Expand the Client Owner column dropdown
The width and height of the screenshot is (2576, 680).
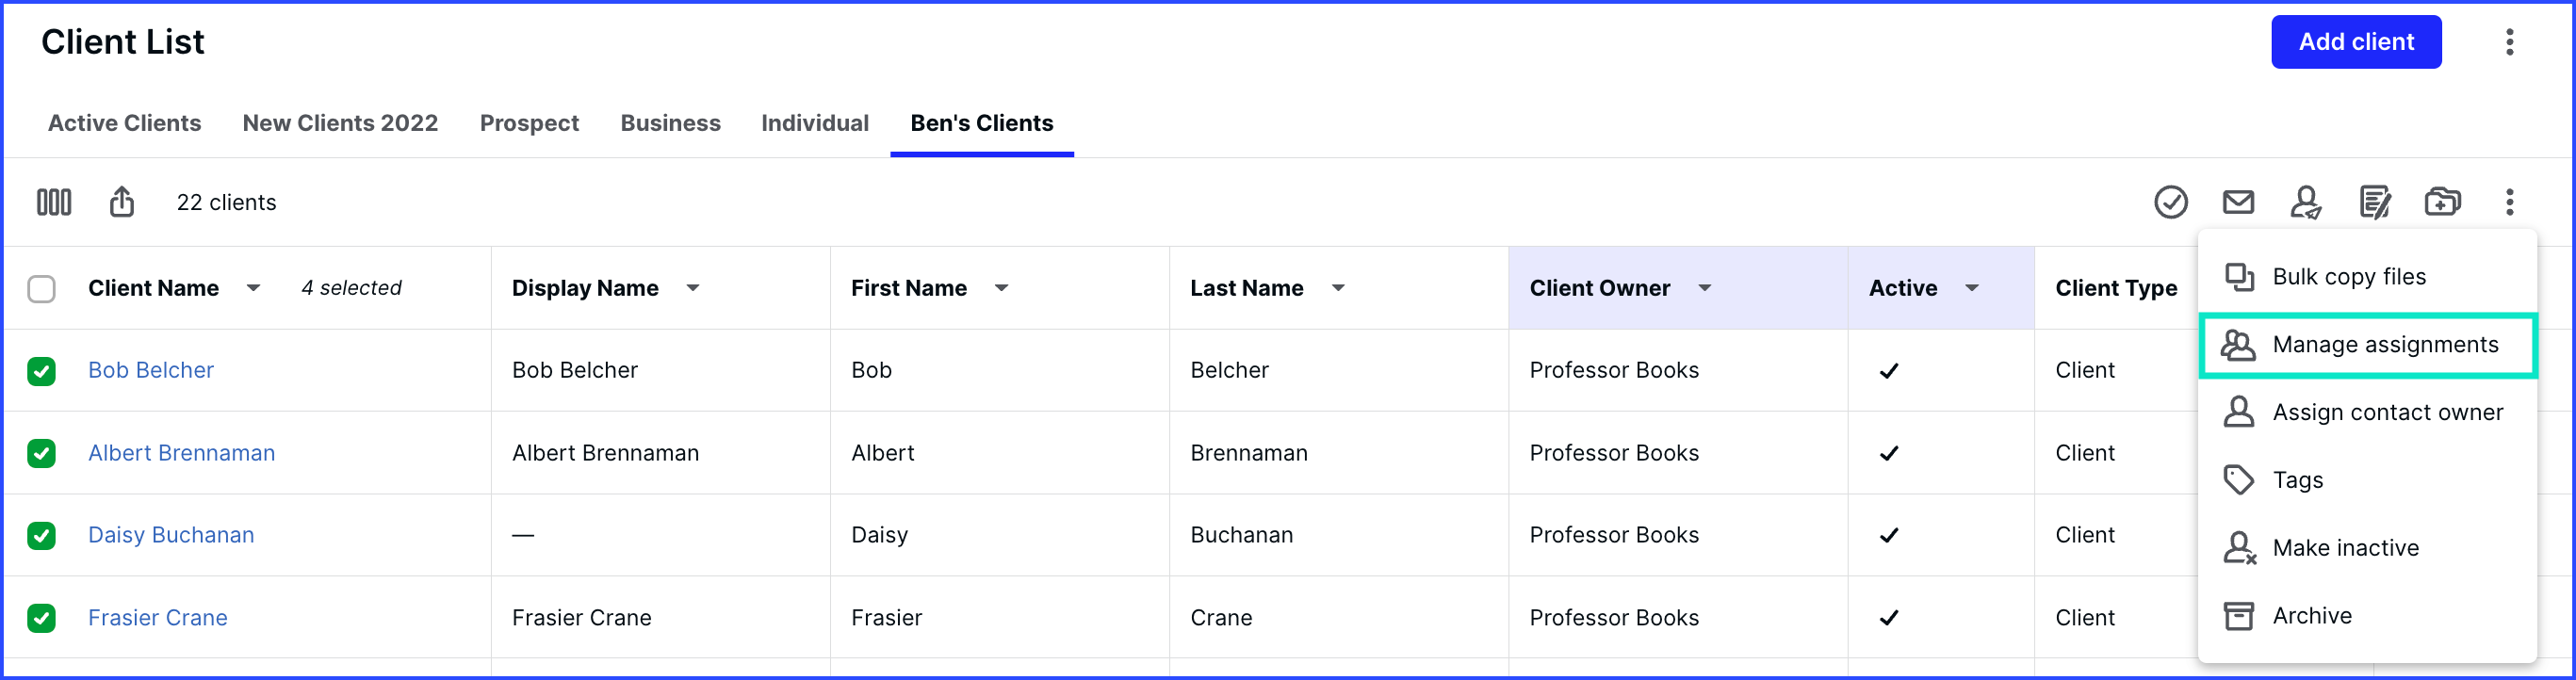[1705, 288]
